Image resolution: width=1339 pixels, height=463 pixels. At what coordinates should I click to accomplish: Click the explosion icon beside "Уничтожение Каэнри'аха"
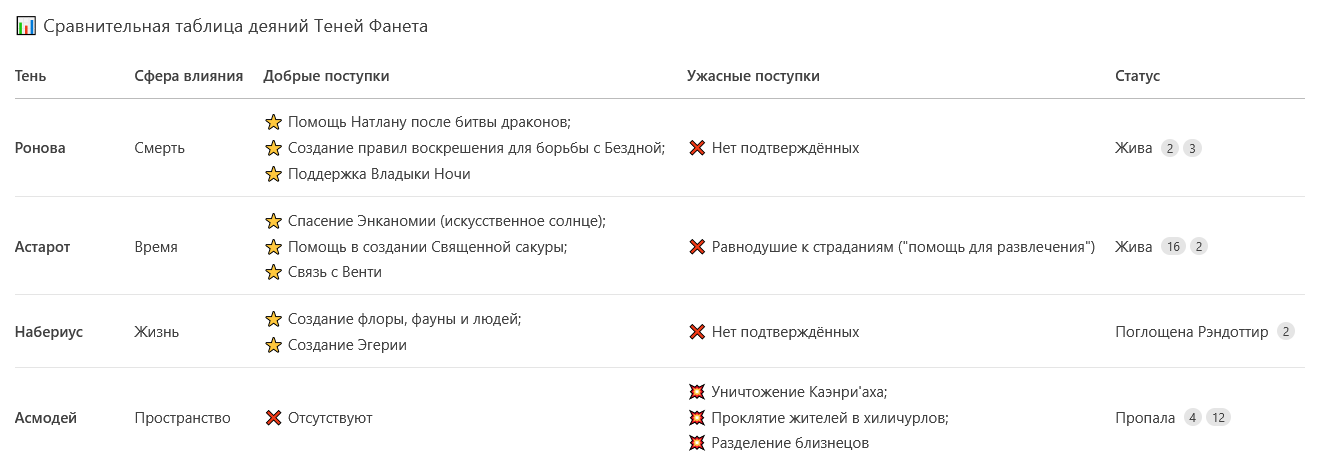(697, 392)
